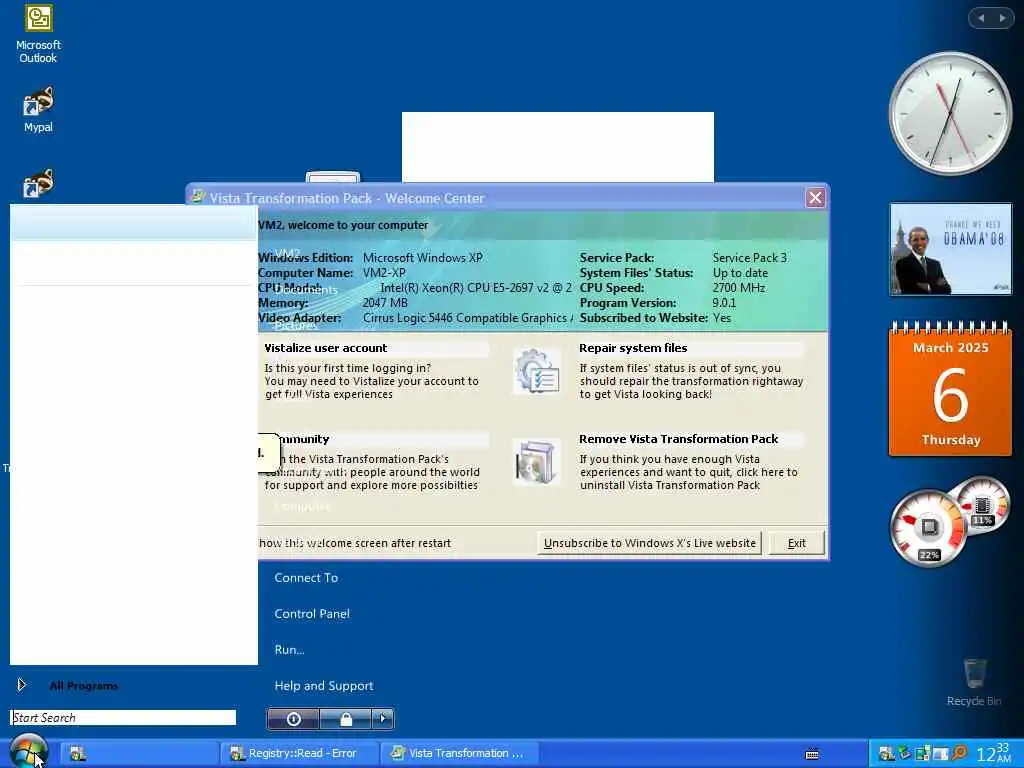1024x768 pixels.
Task: Click the window-shaped tray icon
Action: (940, 754)
